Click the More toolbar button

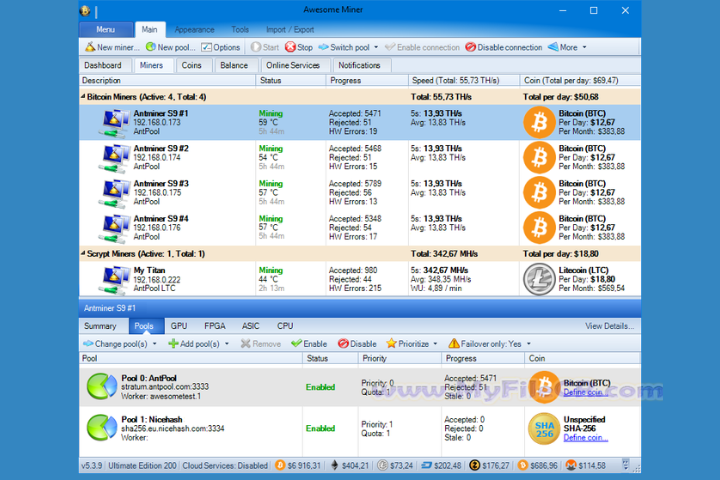pyautogui.click(x=563, y=47)
